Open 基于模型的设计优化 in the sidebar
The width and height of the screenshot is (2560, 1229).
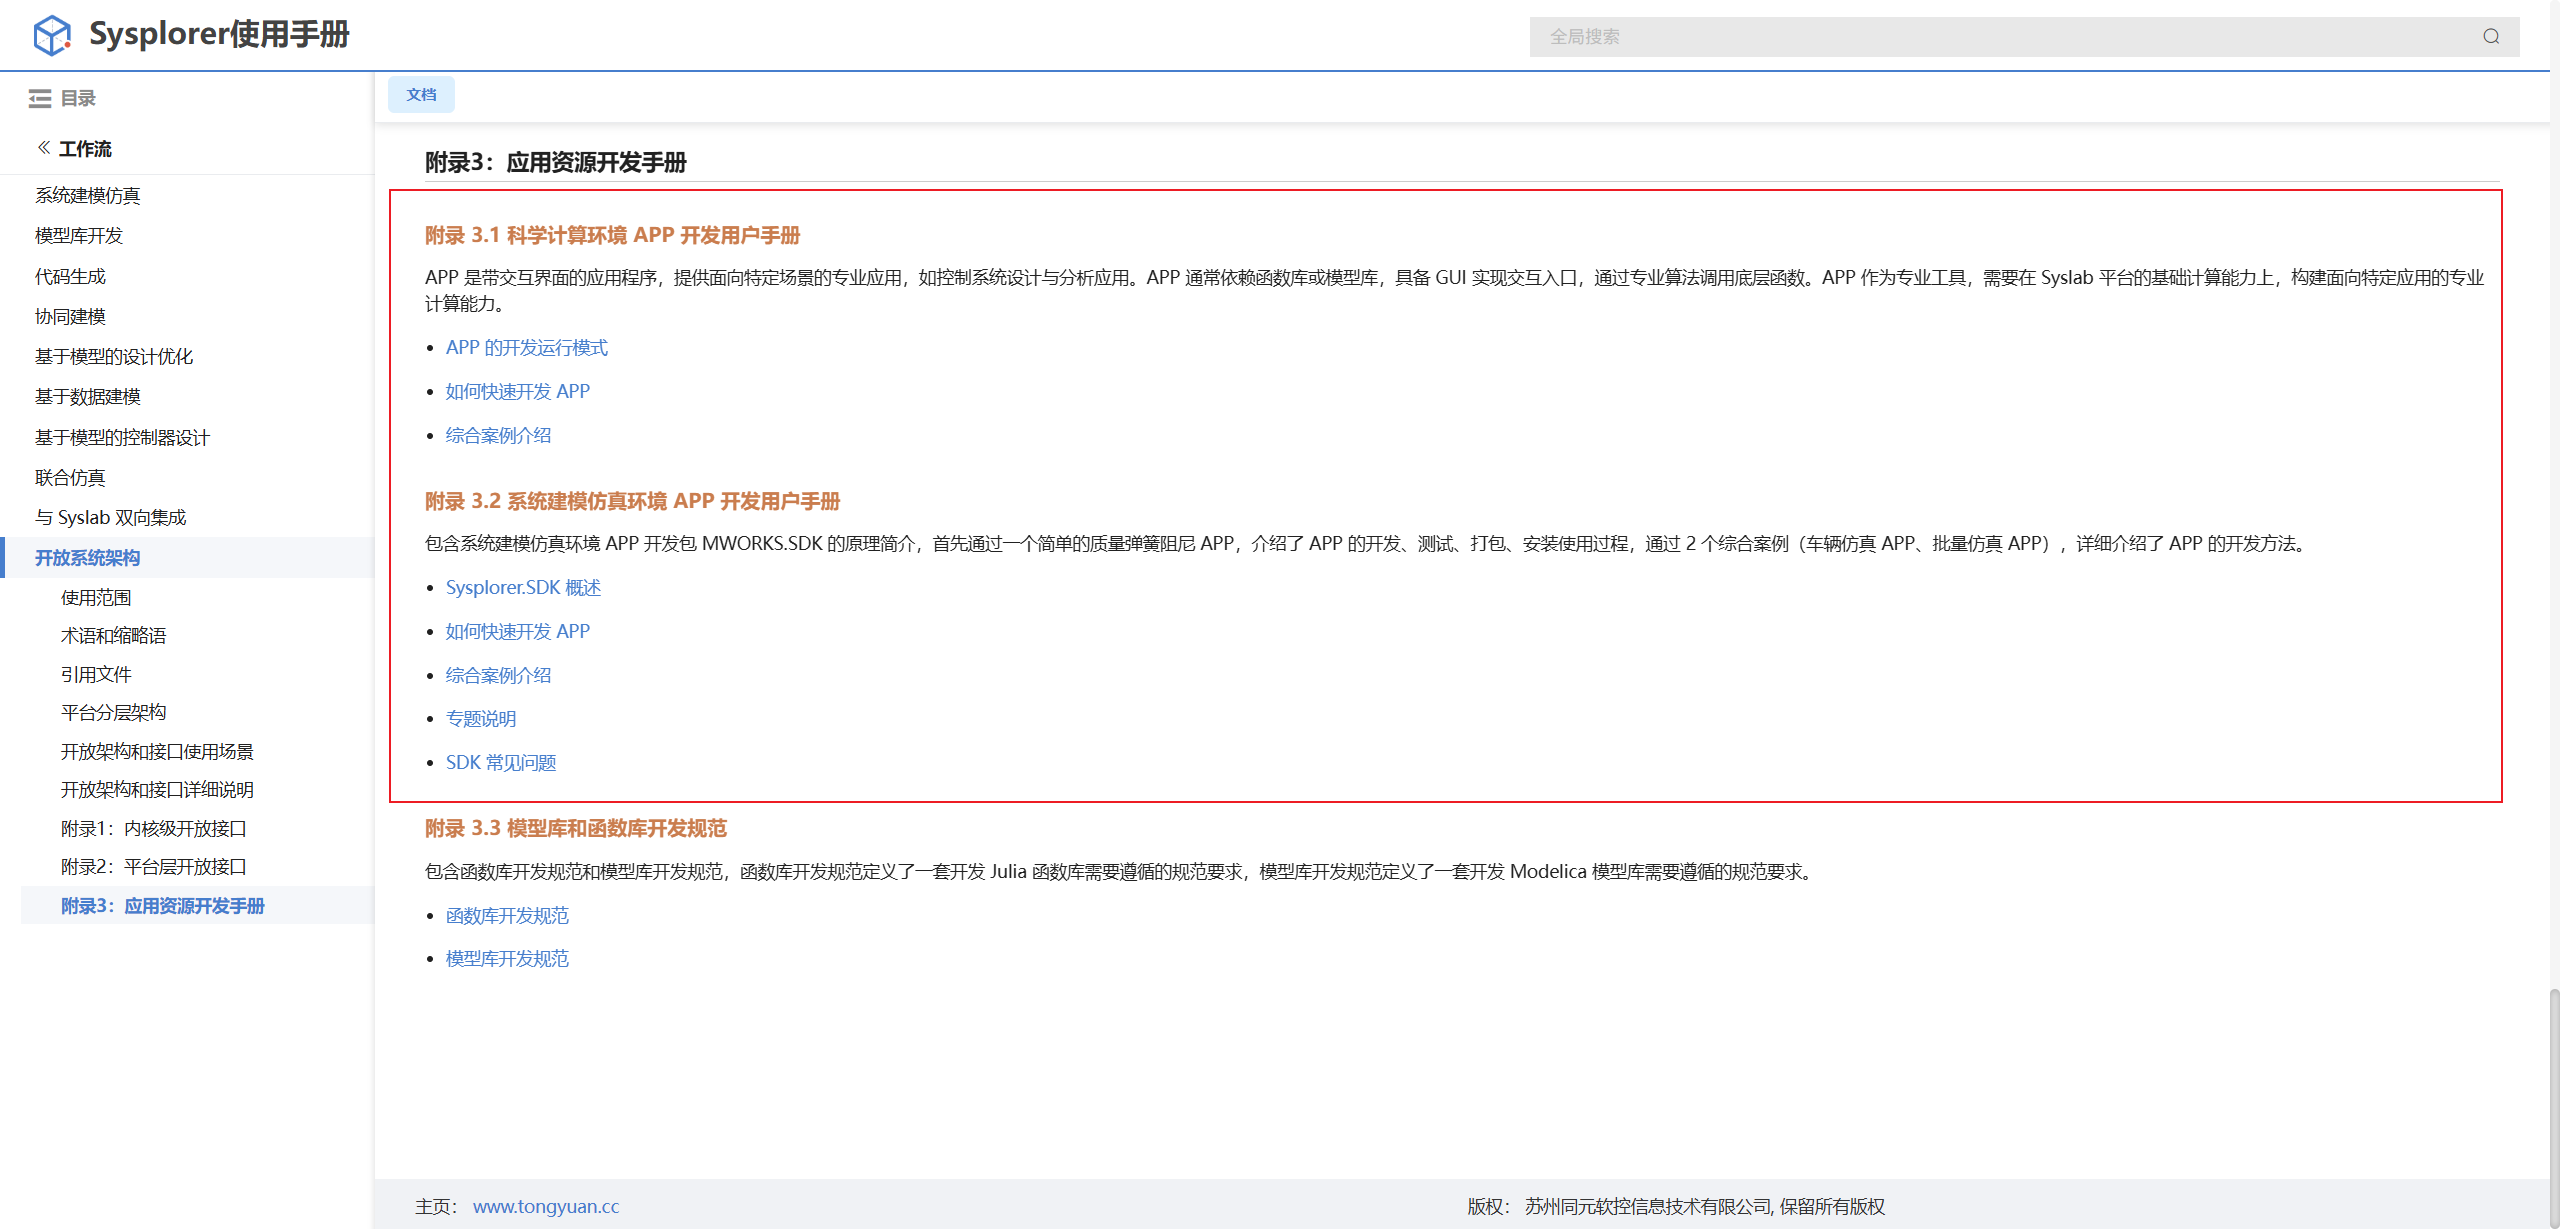(x=114, y=357)
